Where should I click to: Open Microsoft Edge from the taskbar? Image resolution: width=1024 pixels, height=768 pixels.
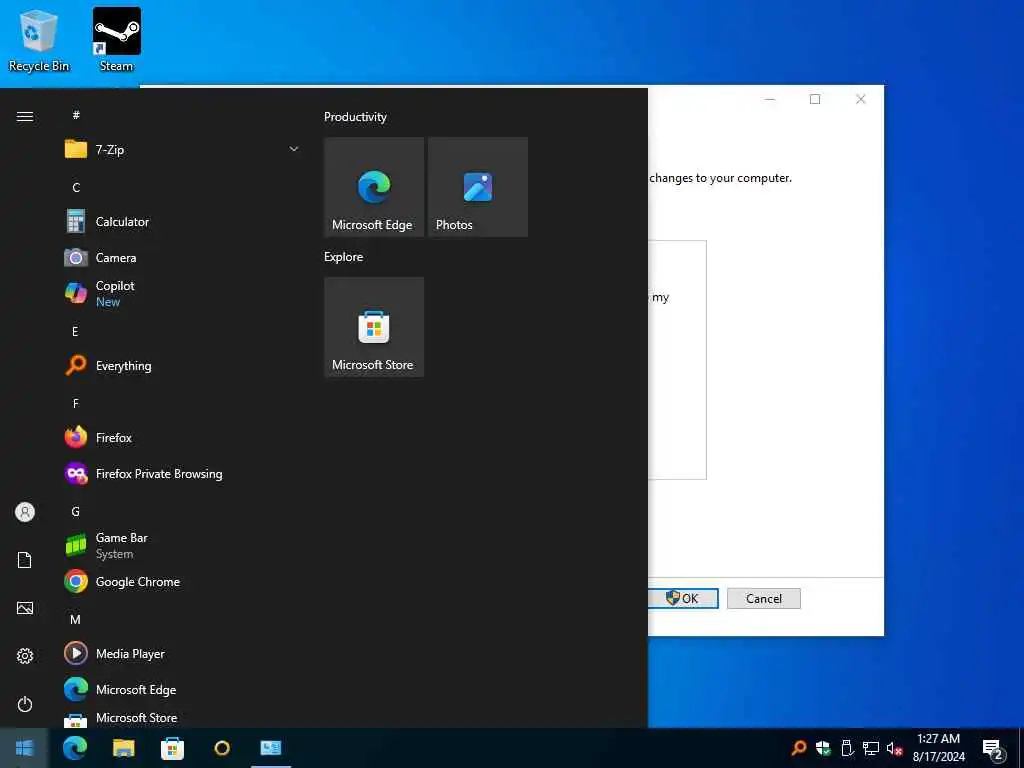click(x=75, y=748)
